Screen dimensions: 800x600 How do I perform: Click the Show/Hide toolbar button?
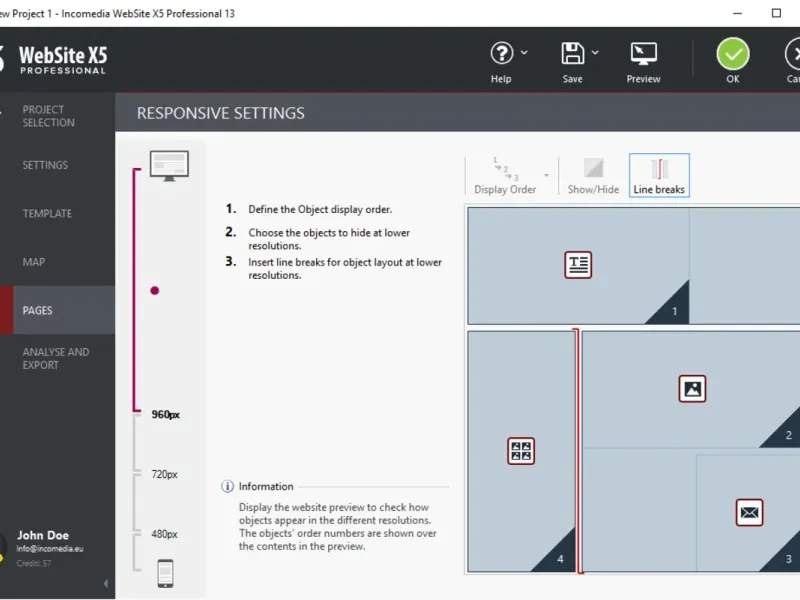(x=593, y=176)
